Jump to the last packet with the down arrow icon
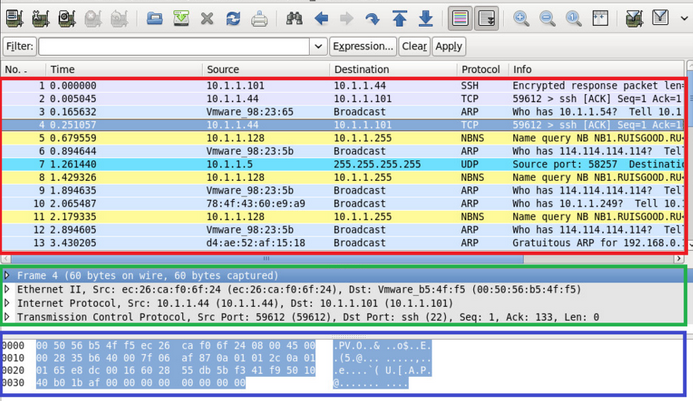This screenshot has width=693, height=401. click(x=426, y=19)
